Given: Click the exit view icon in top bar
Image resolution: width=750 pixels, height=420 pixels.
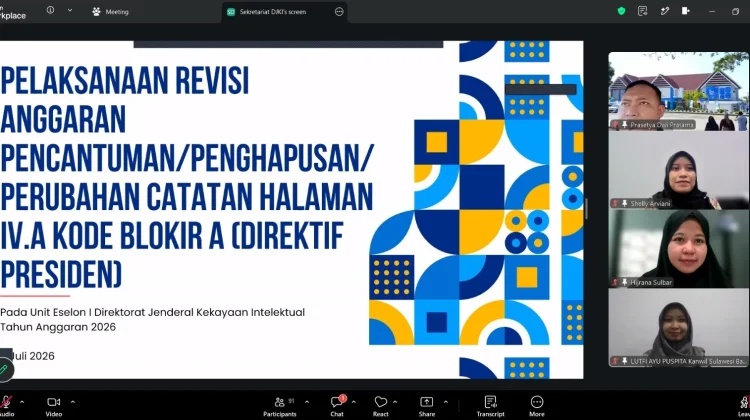Looking at the screenshot, I should 686,11.
